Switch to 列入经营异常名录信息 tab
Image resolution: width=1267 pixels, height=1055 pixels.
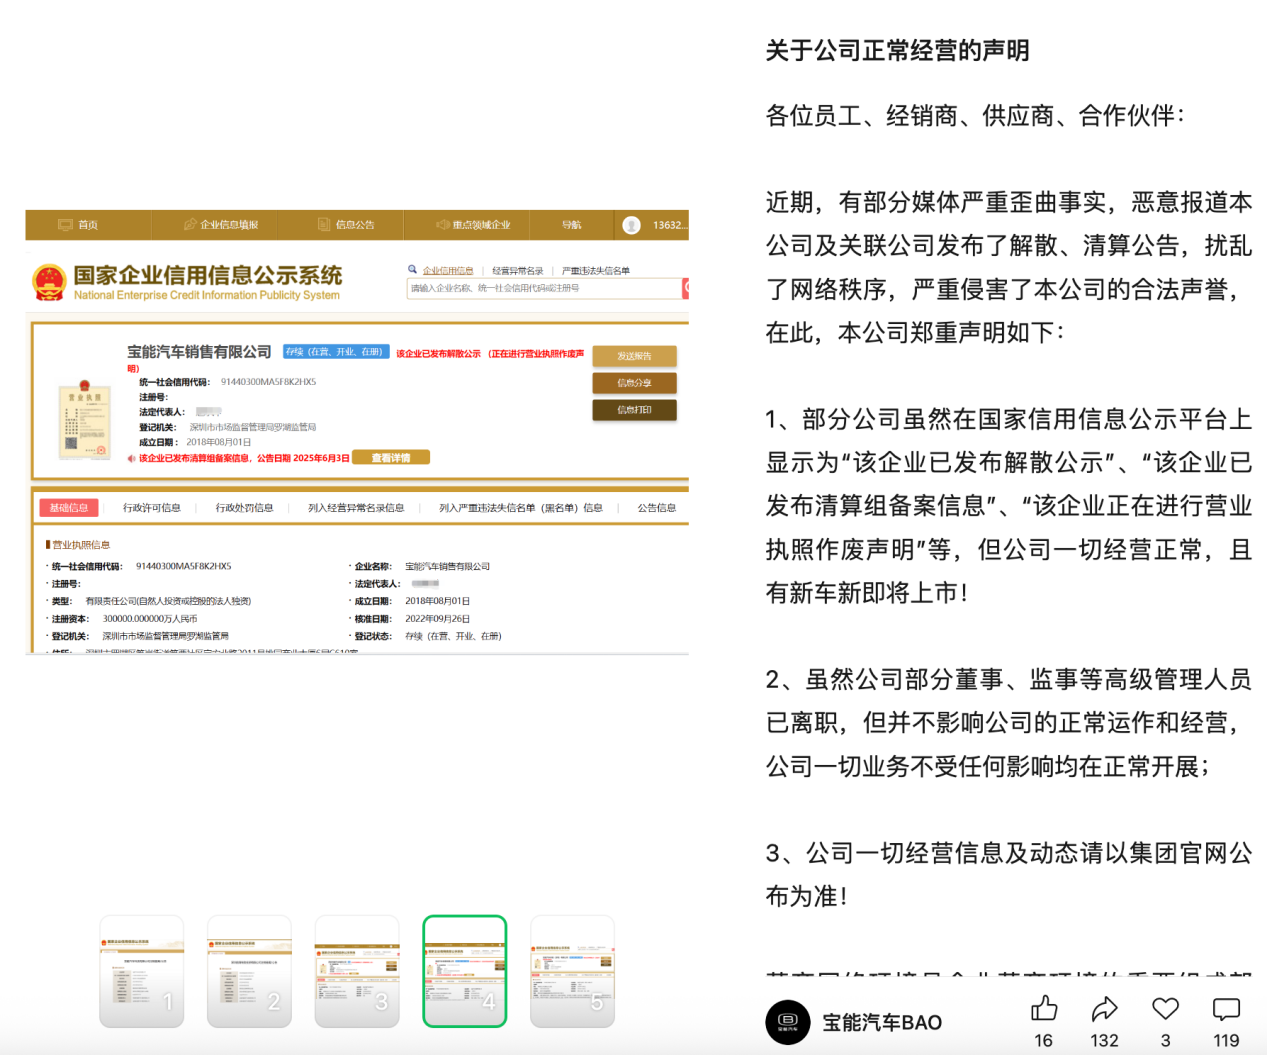(x=356, y=508)
